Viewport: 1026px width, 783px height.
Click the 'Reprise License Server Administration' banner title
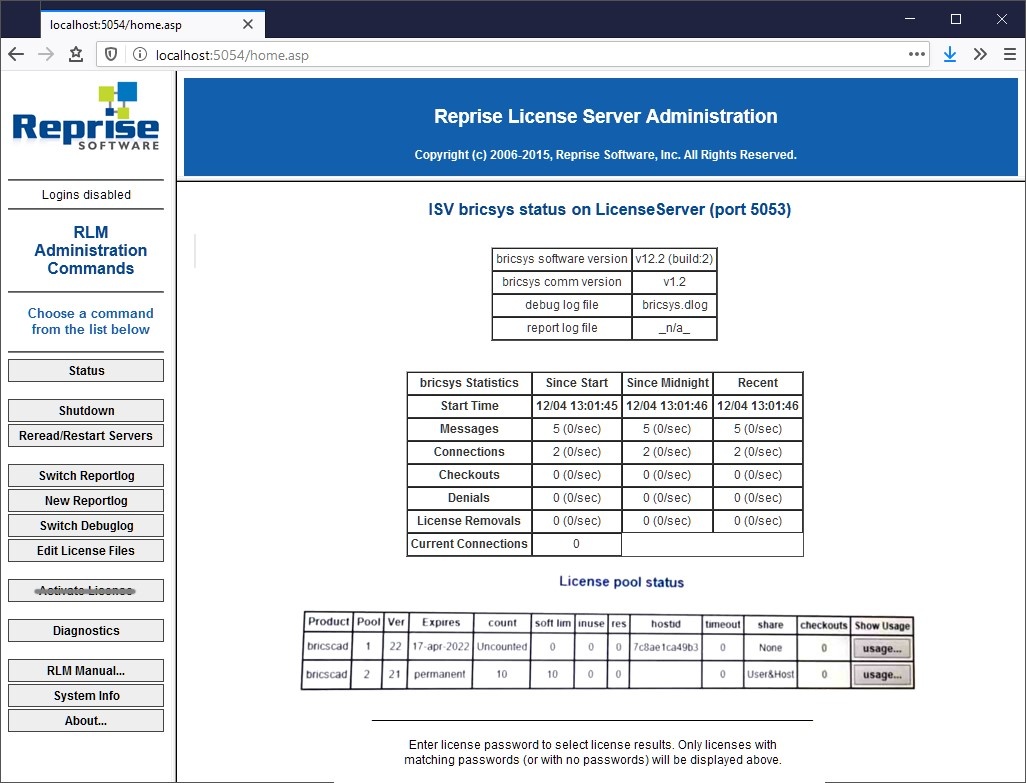click(x=606, y=116)
